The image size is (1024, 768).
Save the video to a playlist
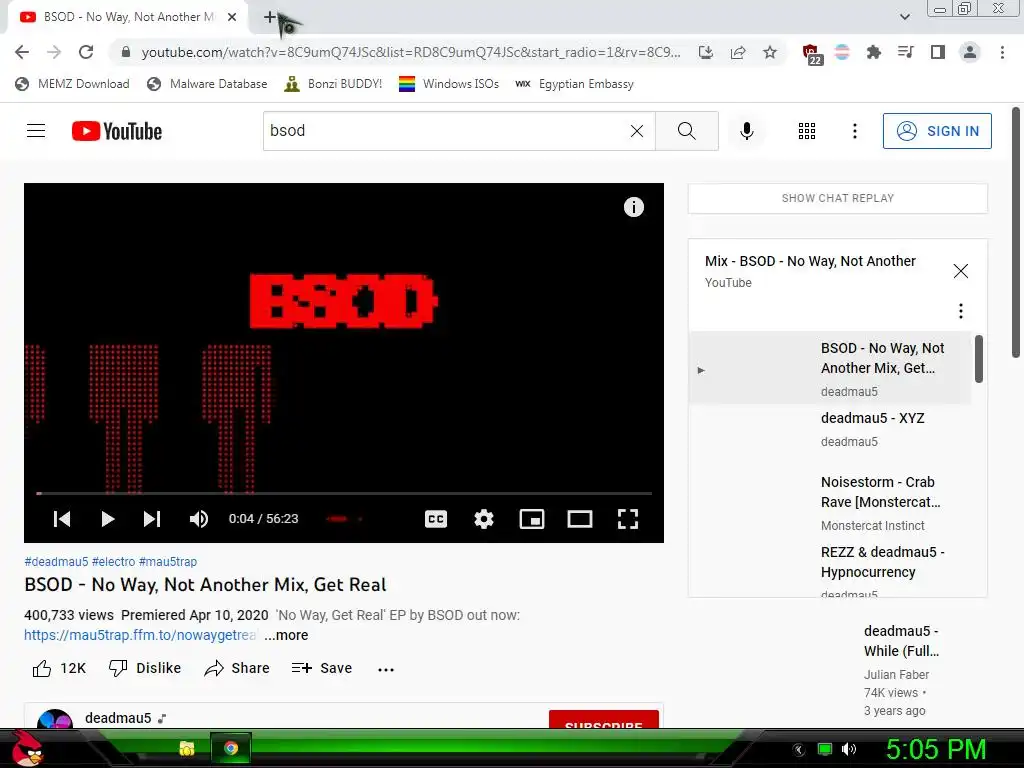322,668
